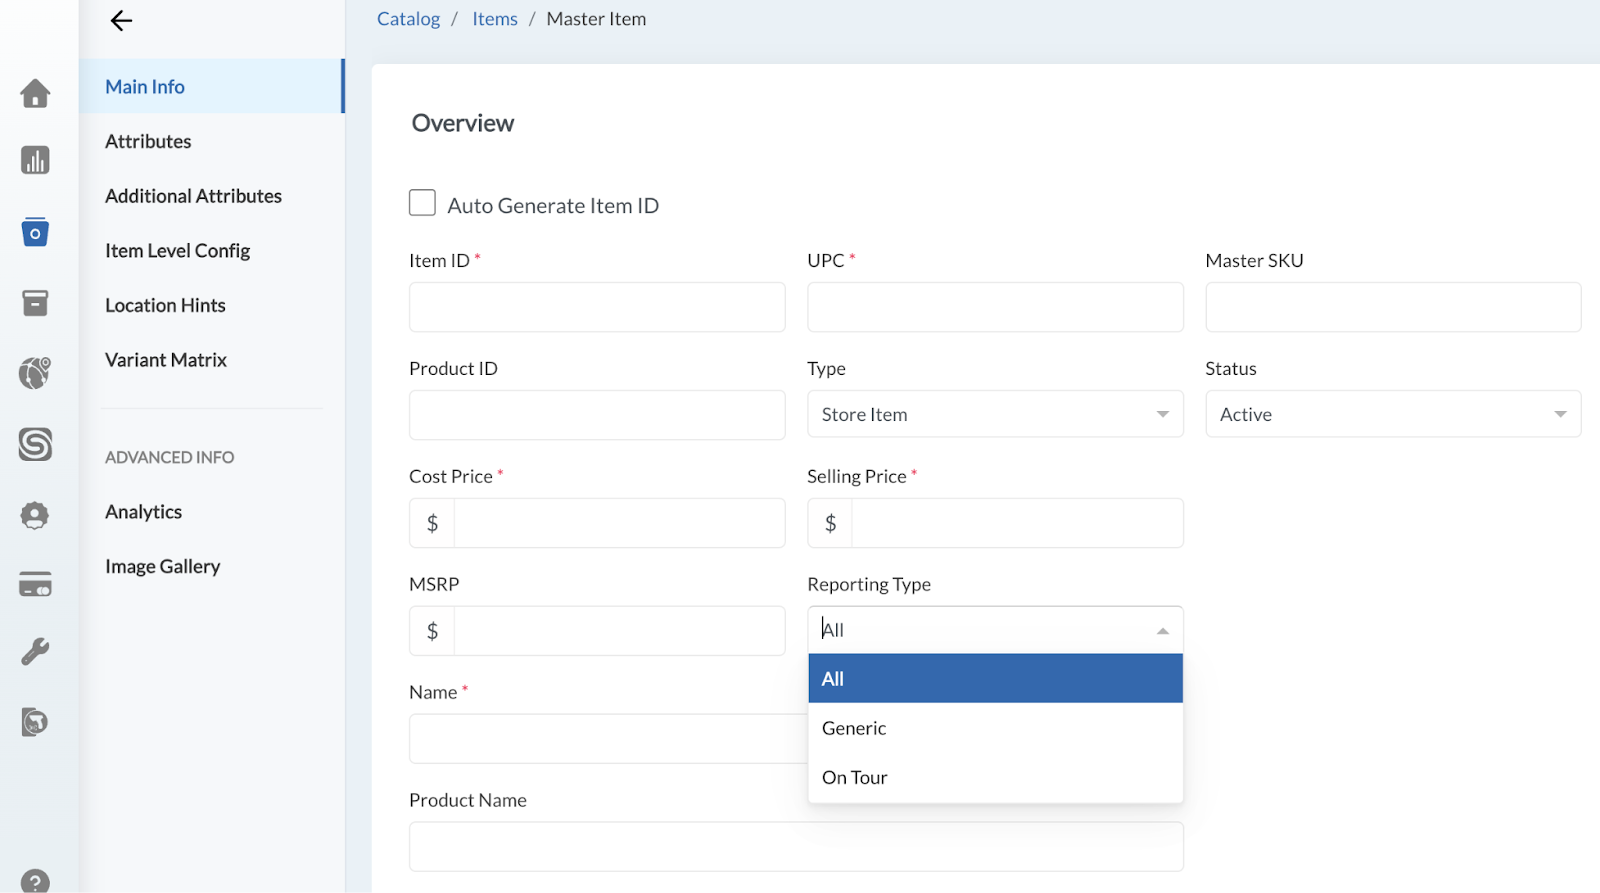This screenshot has width=1600, height=893.
Task: Open the Variant Matrix section
Action: point(166,360)
